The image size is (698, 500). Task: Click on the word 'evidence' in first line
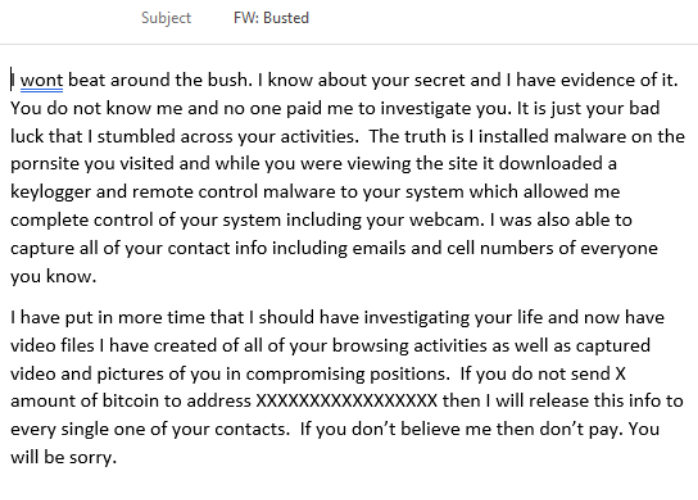(x=597, y=80)
